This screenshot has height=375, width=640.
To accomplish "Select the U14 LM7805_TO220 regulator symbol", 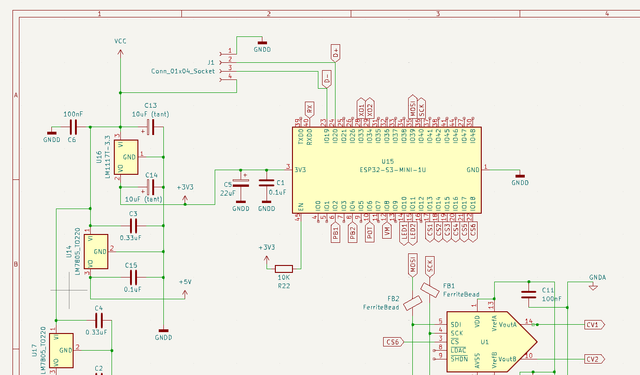I will click(96, 251).
